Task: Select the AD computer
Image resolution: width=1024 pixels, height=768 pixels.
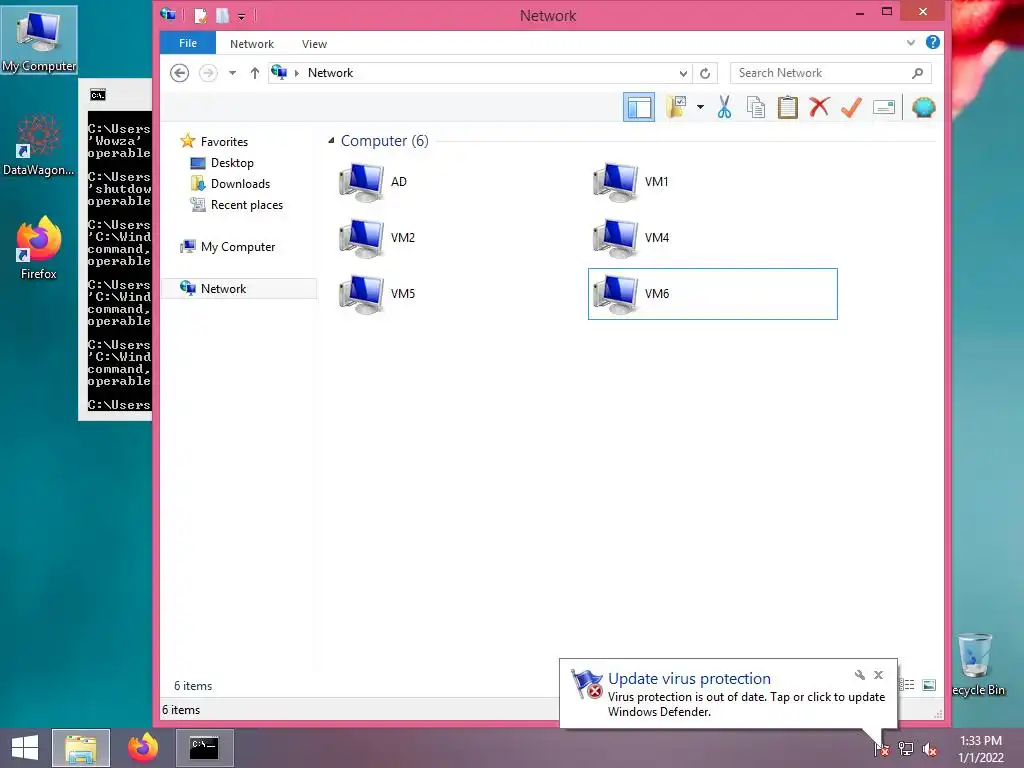Action: (x=373, y=182)
